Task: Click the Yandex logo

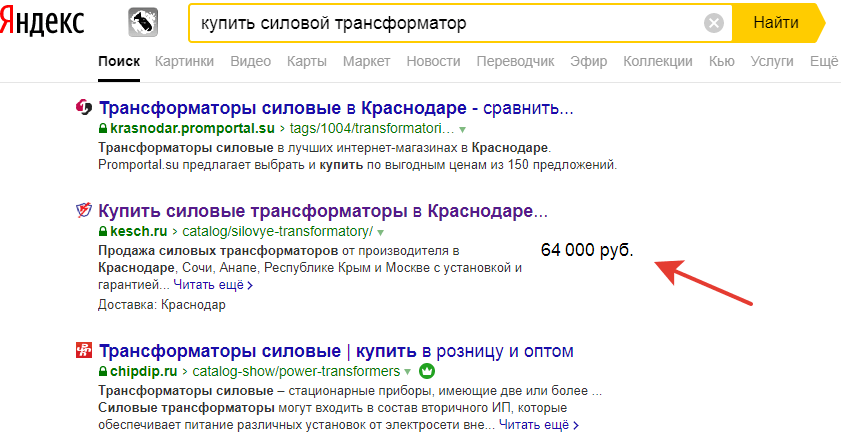Action: tap(42, 22)
